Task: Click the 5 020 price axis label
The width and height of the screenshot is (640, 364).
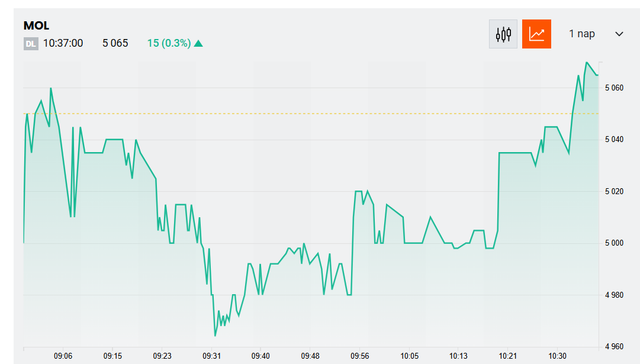Action: 614,191
